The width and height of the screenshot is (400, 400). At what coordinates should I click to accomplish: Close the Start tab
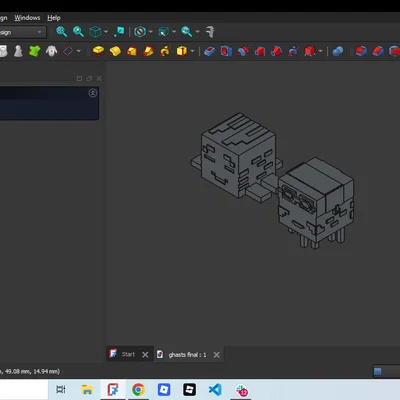145,355
